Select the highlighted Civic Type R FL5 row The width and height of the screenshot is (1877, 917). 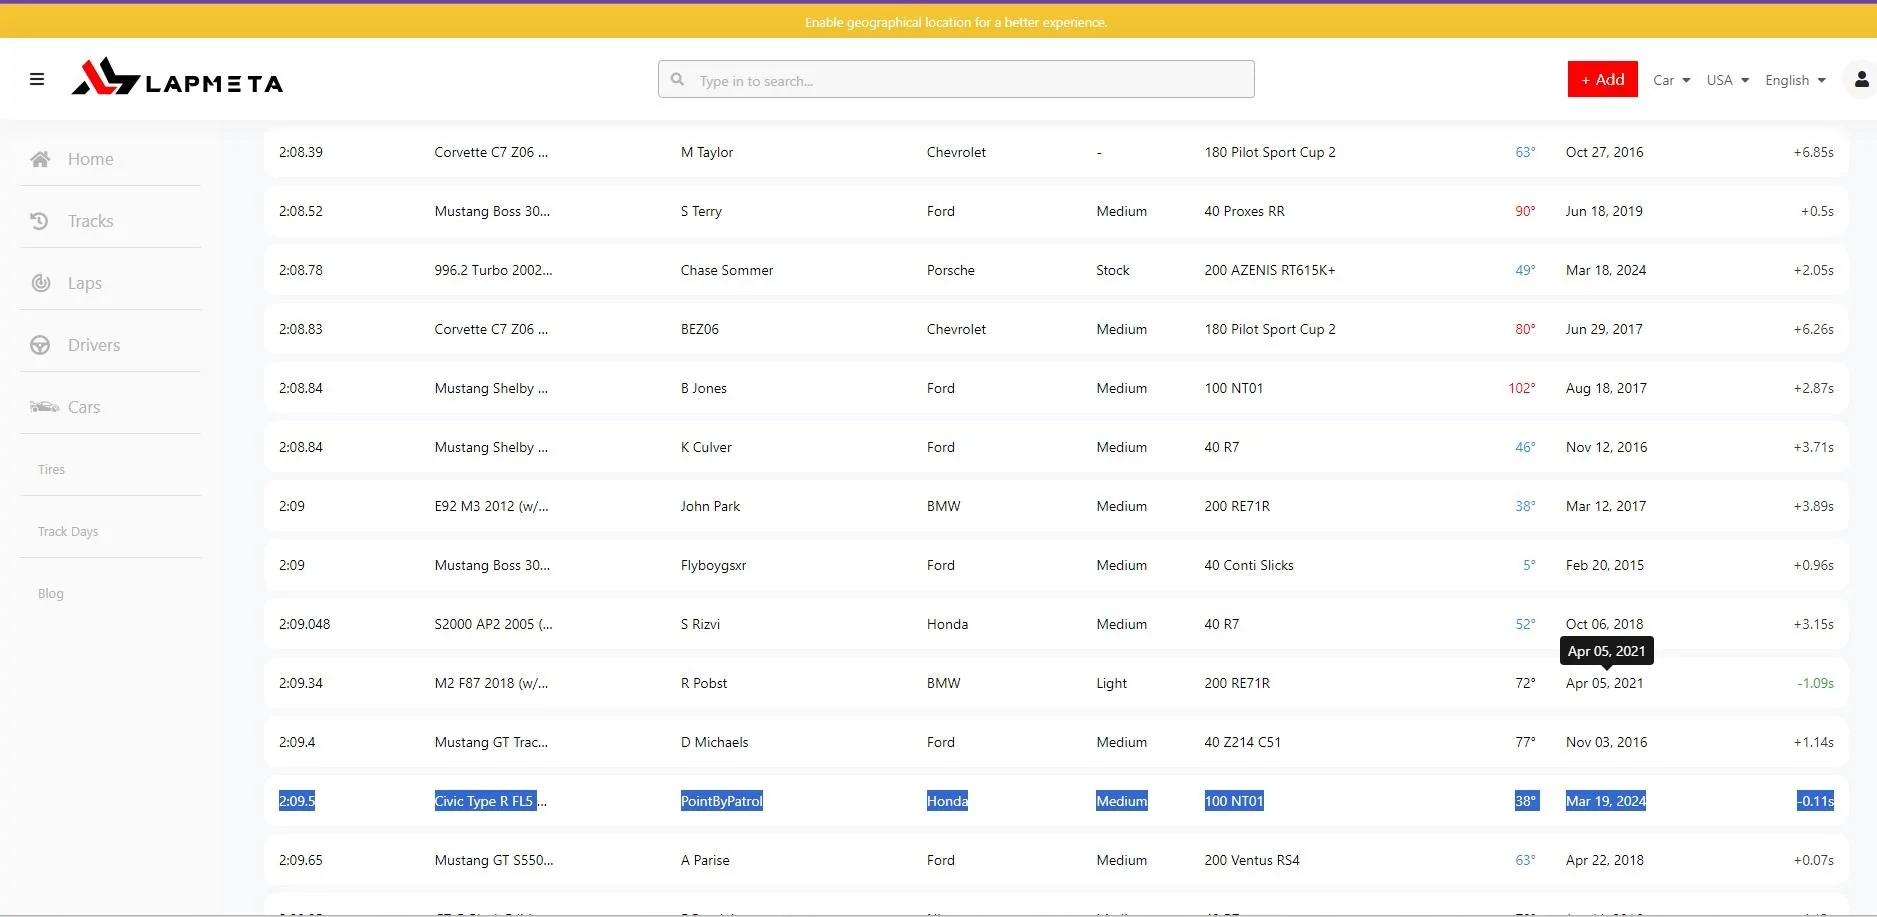(x=490, y=801)
